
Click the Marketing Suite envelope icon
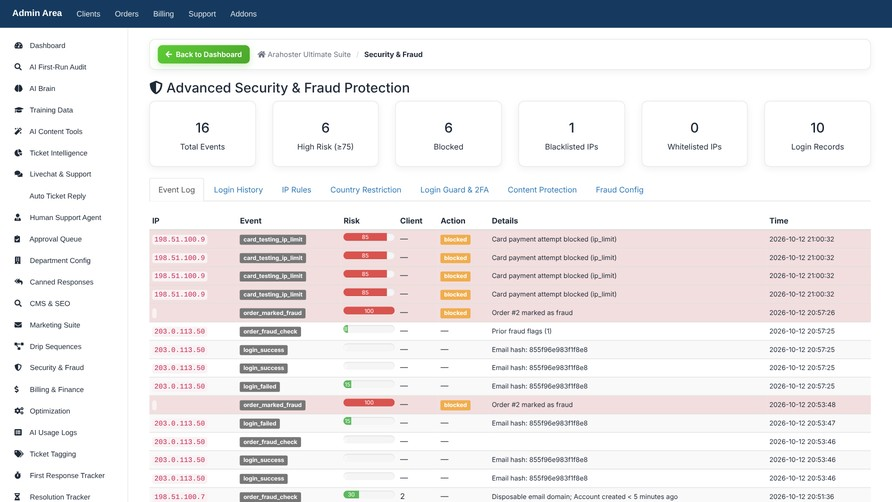pos(18,325)
